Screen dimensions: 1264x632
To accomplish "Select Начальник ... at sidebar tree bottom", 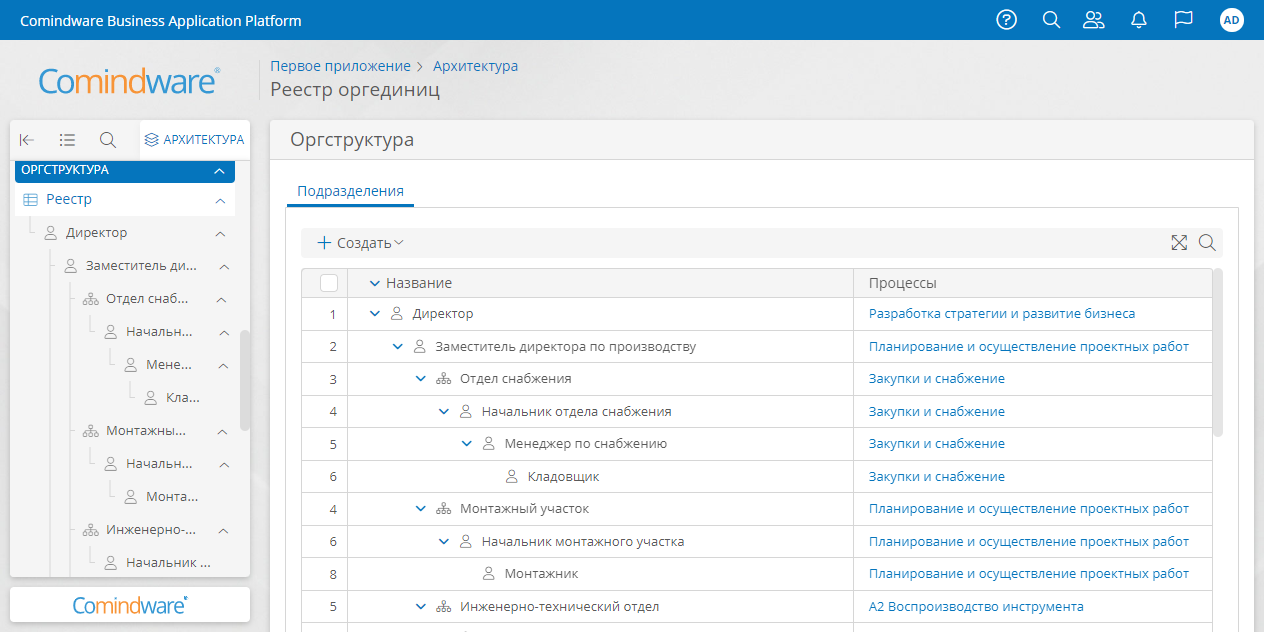I will 168,563.
